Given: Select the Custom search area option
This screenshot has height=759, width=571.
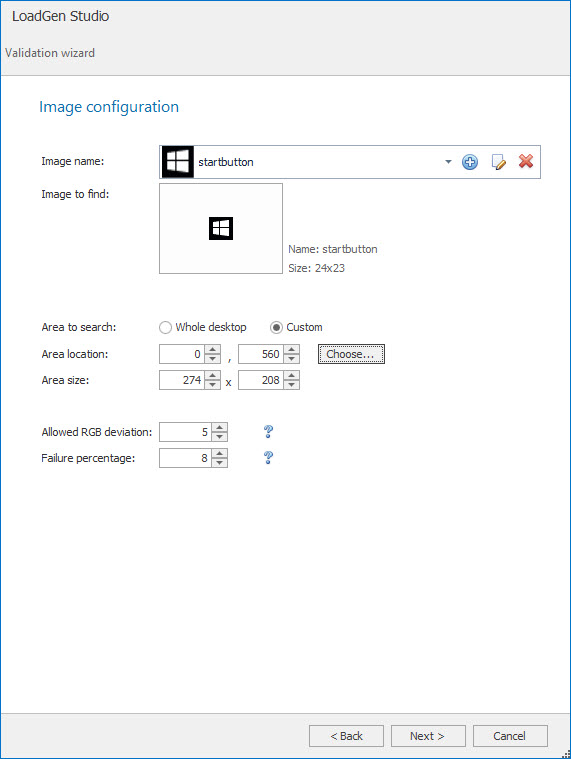Looking at the screenshot, I should point(276,328).
